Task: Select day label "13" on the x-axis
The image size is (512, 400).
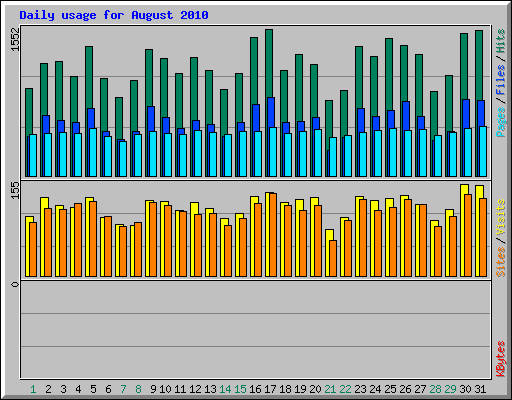Action: pos(210,389)
